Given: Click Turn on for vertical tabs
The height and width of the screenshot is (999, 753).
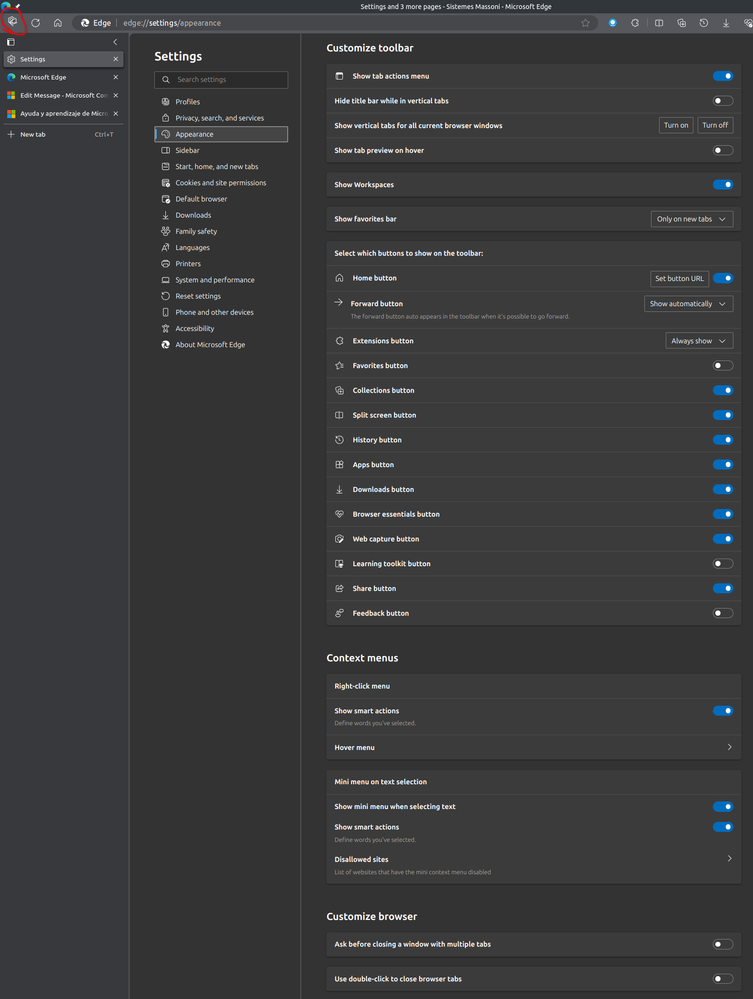Looking at the screenshot, I should click(676, 125).
